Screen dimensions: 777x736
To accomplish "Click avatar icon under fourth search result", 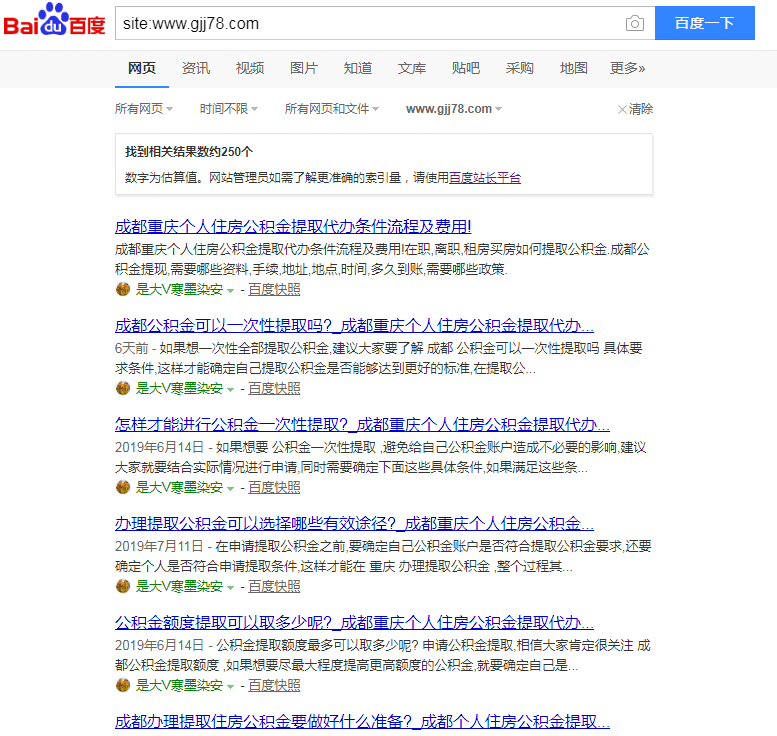I will (122, 586).
